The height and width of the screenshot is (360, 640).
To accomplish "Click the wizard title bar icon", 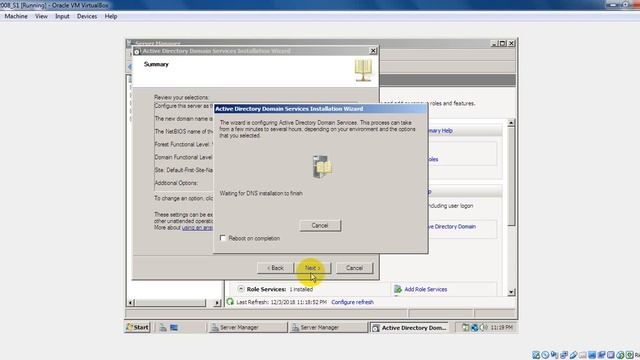I will tap(137, 51).
